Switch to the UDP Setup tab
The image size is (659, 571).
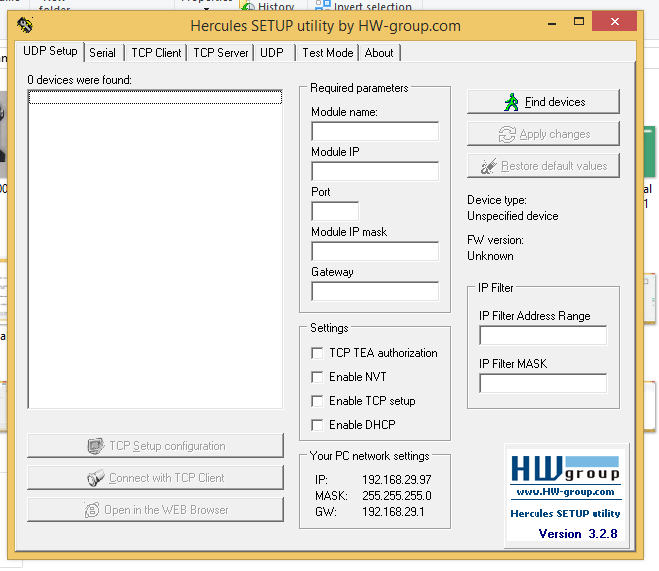click(x=50, y=51)
